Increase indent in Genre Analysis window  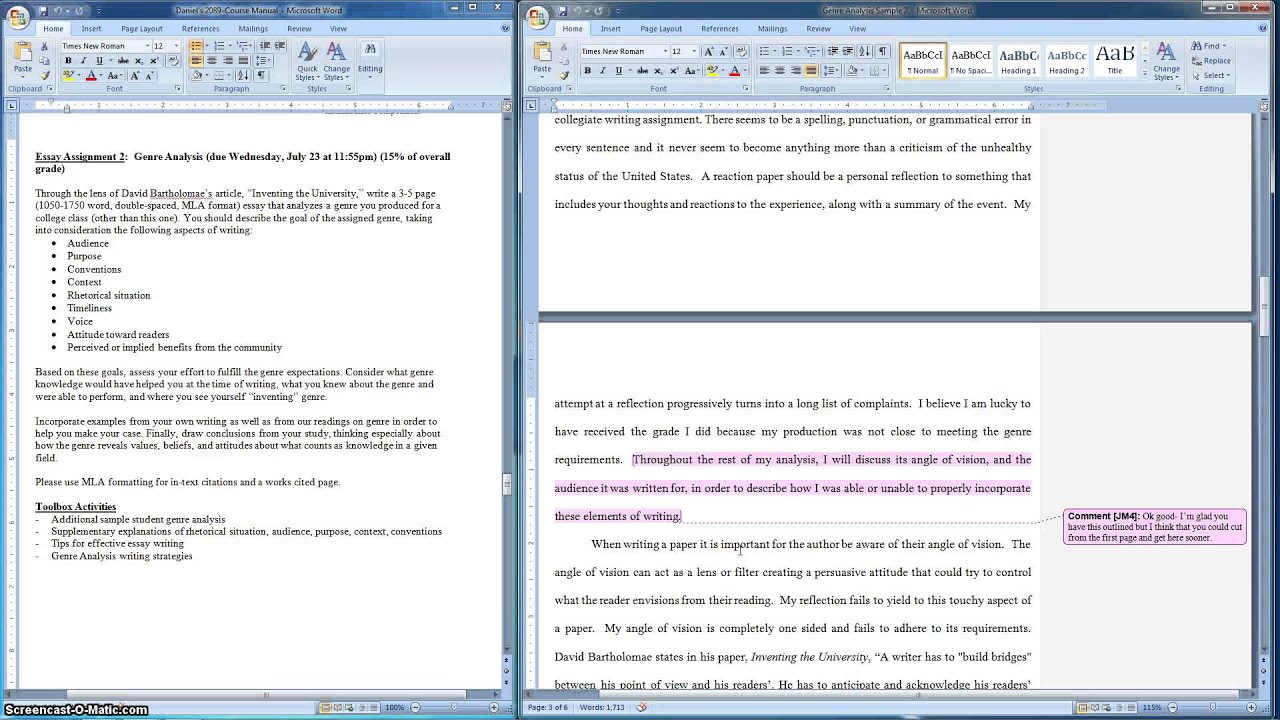[x=848, y=52]
